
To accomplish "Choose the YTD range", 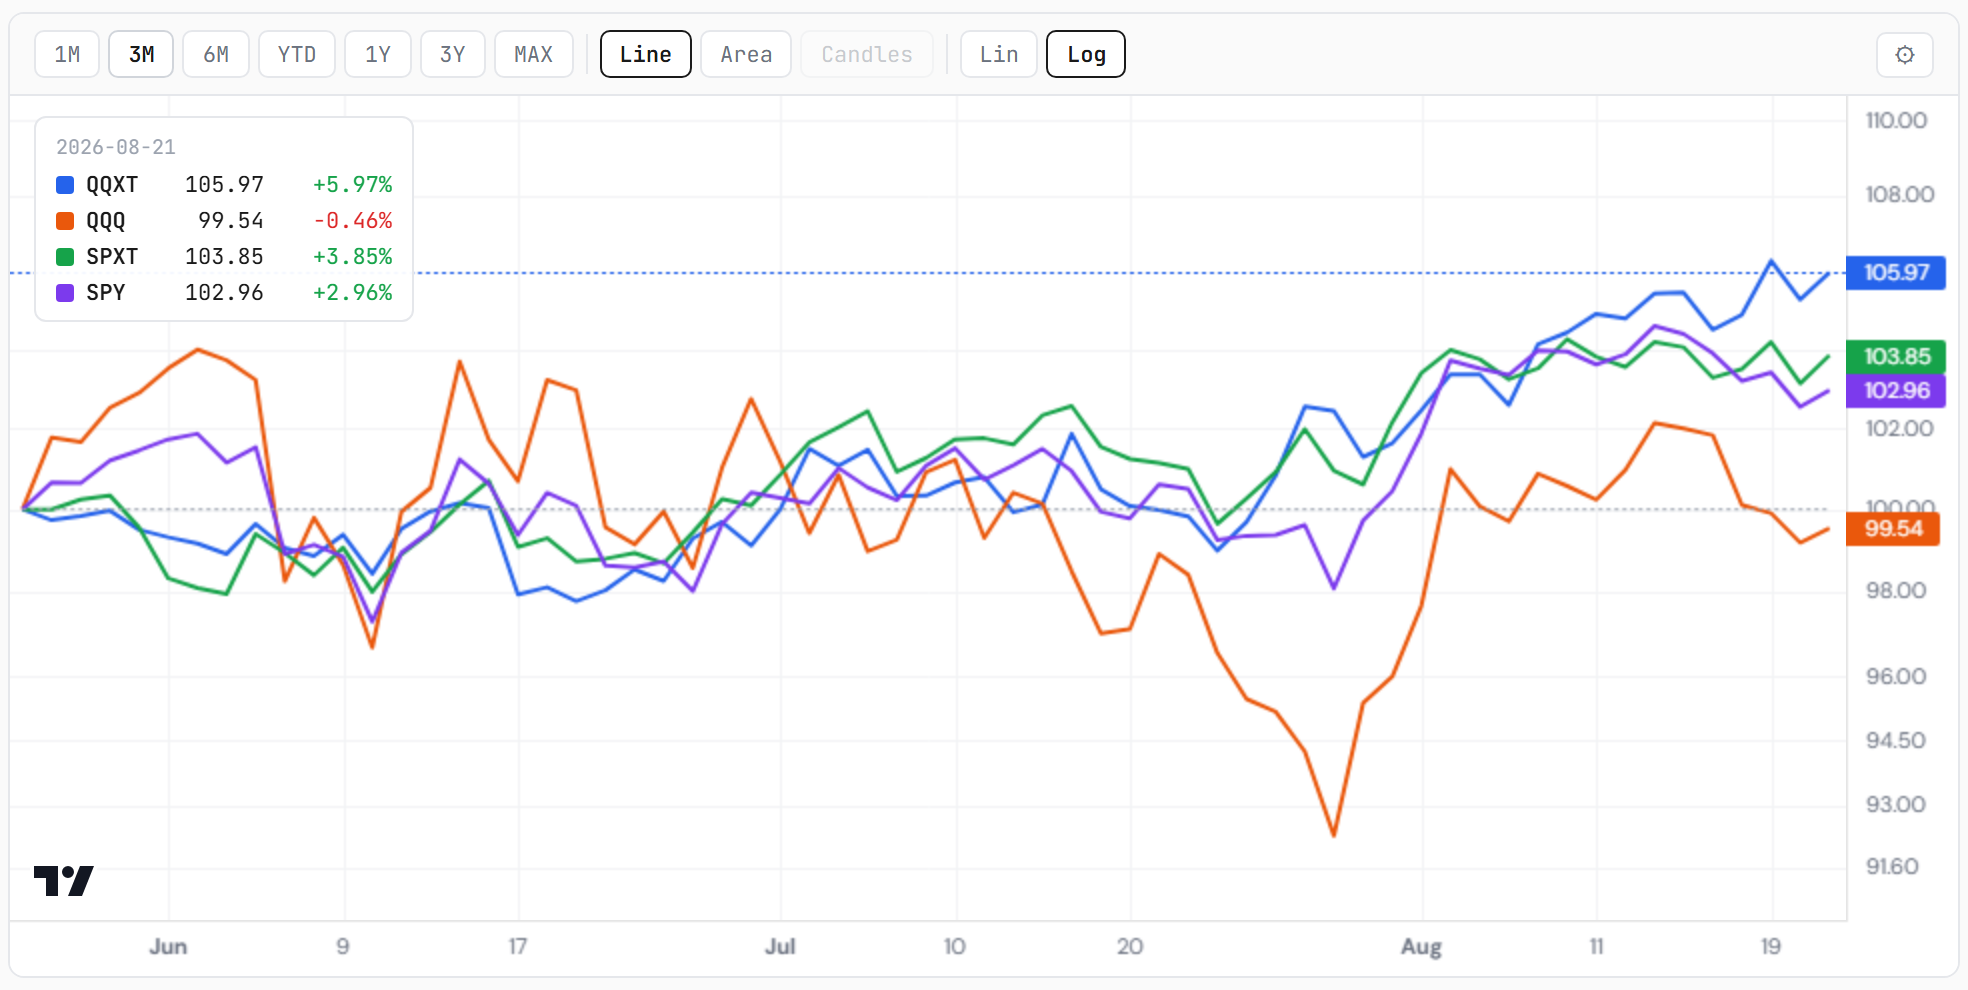I will 297,54.
